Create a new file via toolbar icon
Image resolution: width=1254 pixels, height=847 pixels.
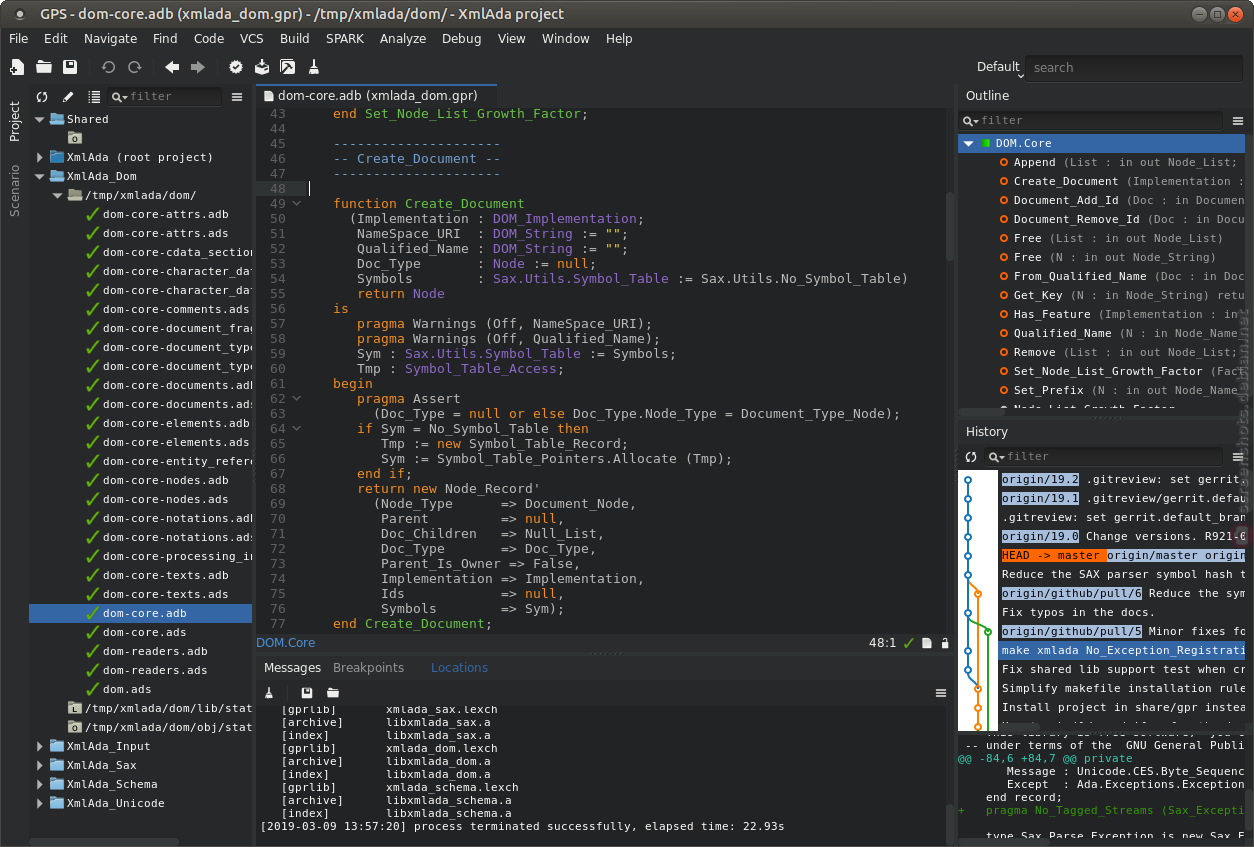(17, 67)
